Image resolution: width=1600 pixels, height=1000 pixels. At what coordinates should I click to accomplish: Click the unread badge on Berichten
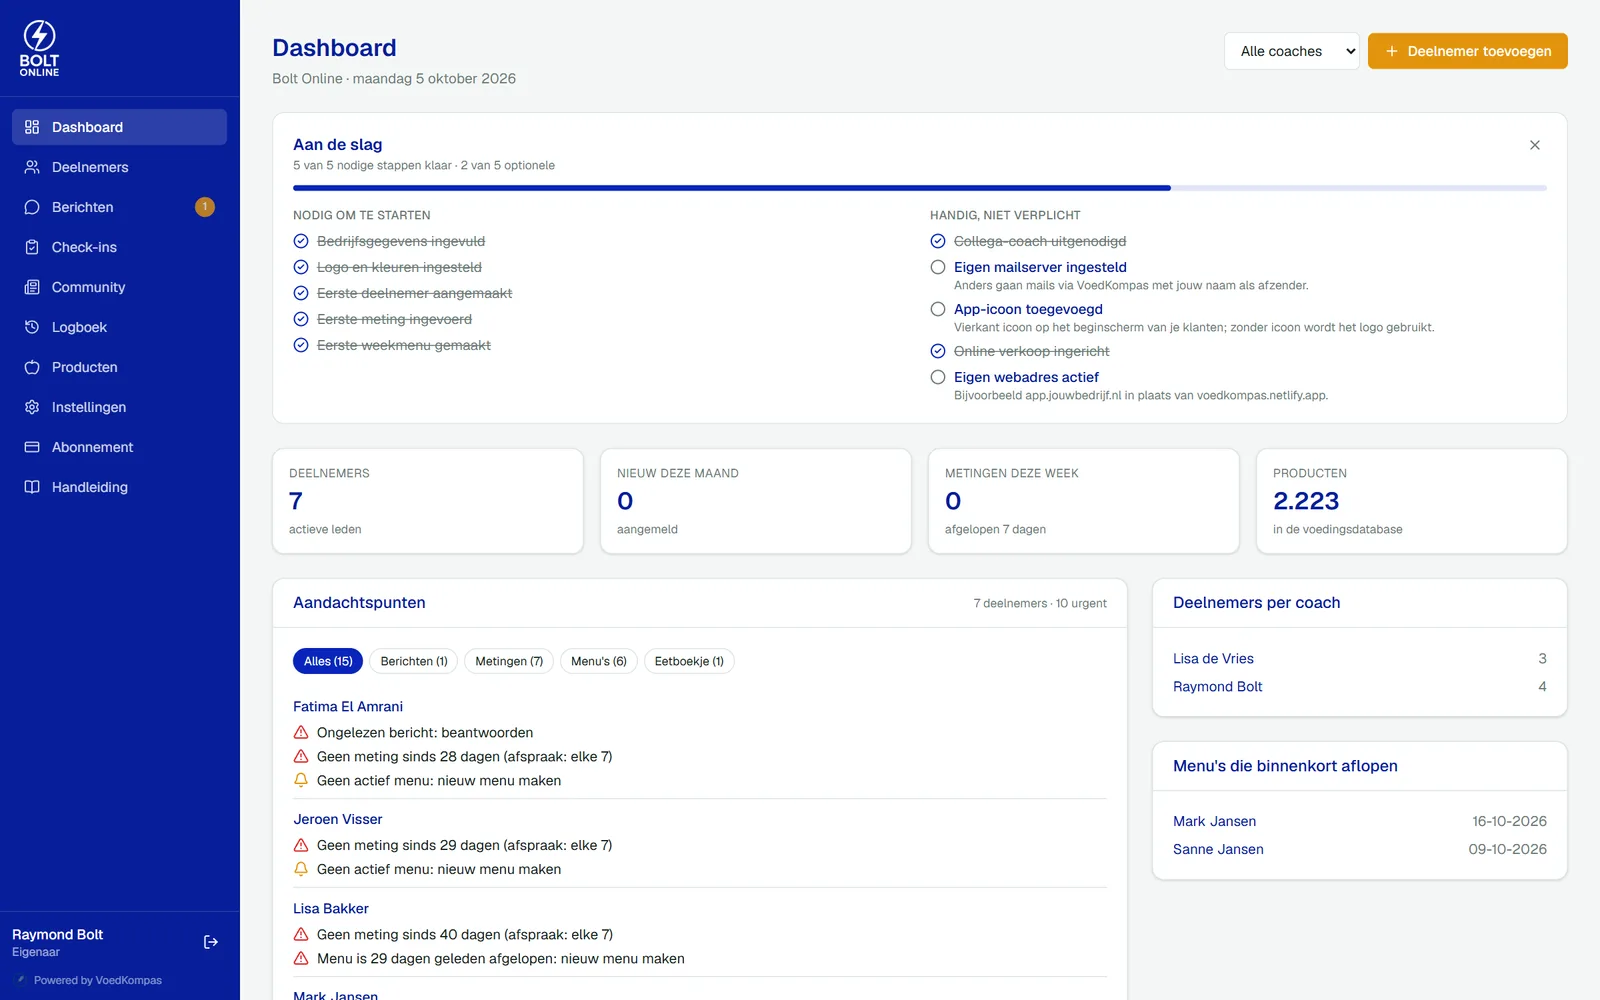pos(205,207)
